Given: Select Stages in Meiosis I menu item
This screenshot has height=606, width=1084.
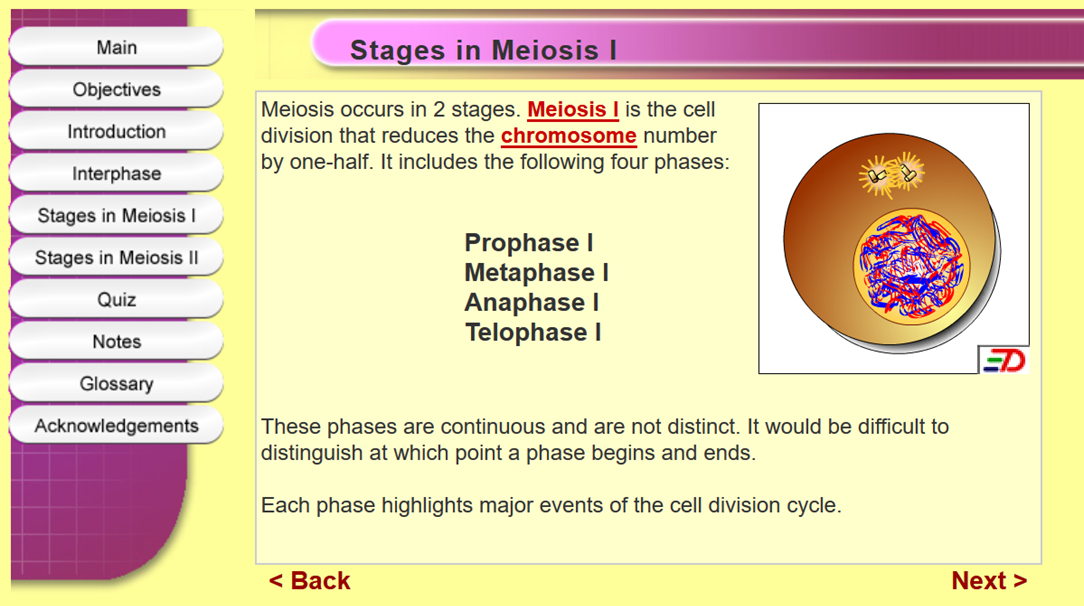Looking at the screenshot, I should click(116, 216).
